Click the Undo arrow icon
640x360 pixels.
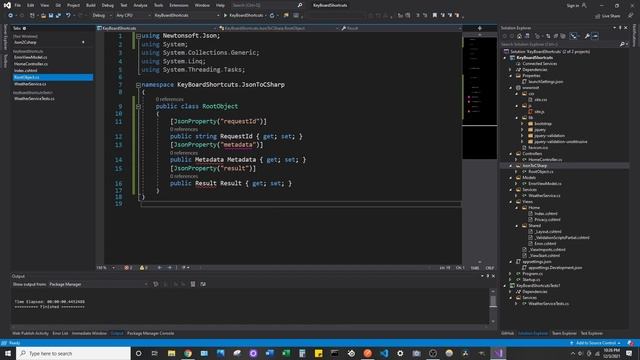[x=68, y=16]
